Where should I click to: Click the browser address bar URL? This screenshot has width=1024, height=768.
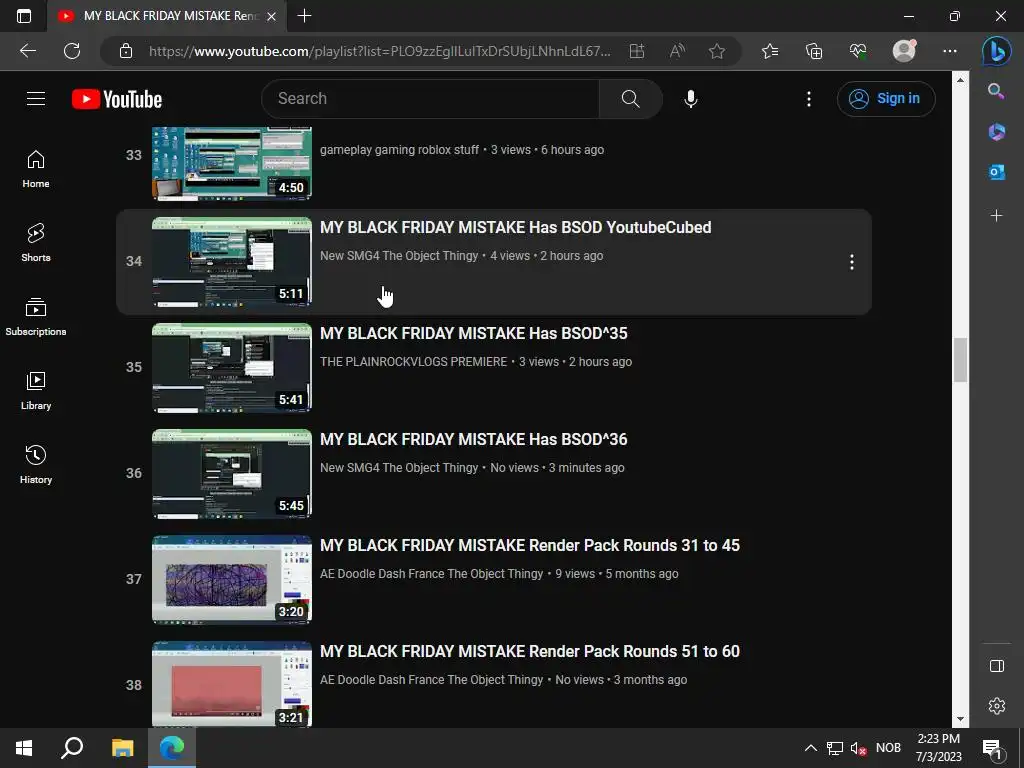[380, 51]
